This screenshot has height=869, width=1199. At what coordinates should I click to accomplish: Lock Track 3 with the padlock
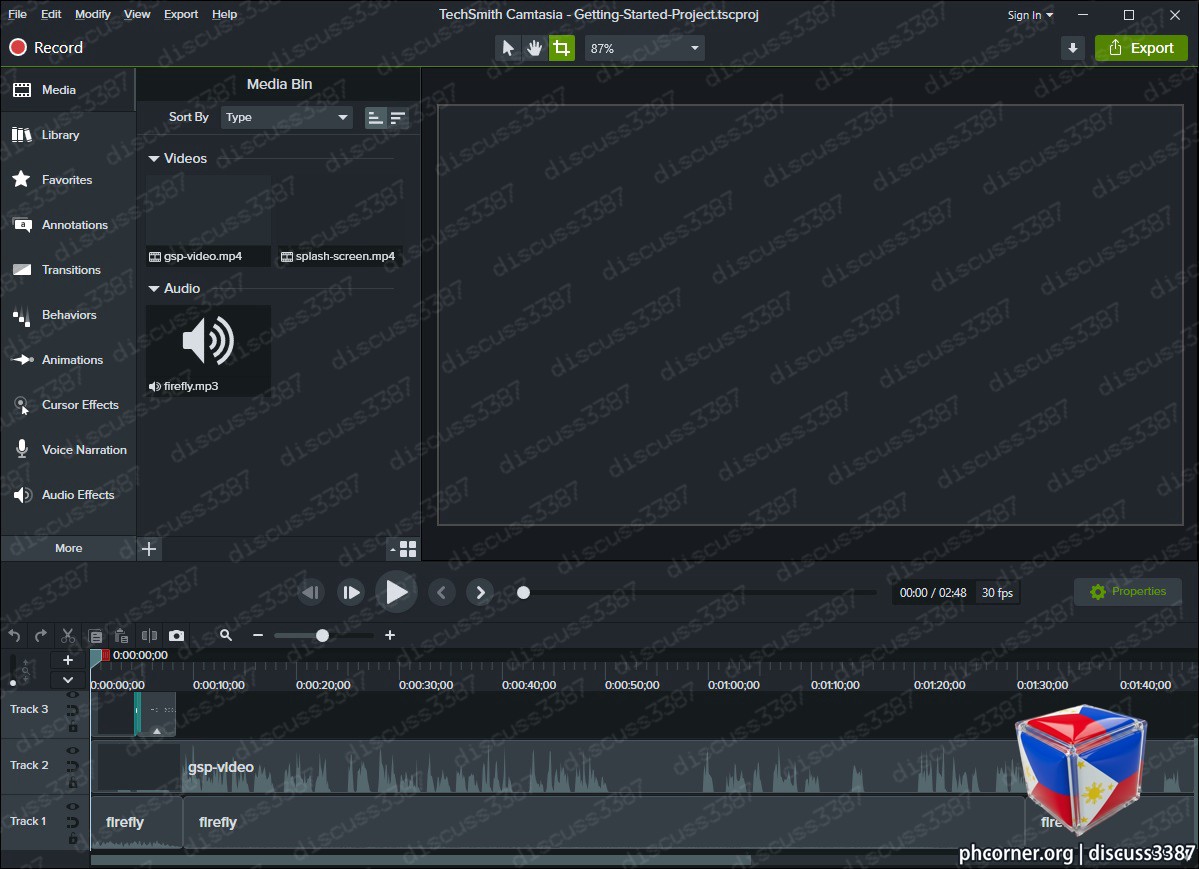[x=73, y=727]
